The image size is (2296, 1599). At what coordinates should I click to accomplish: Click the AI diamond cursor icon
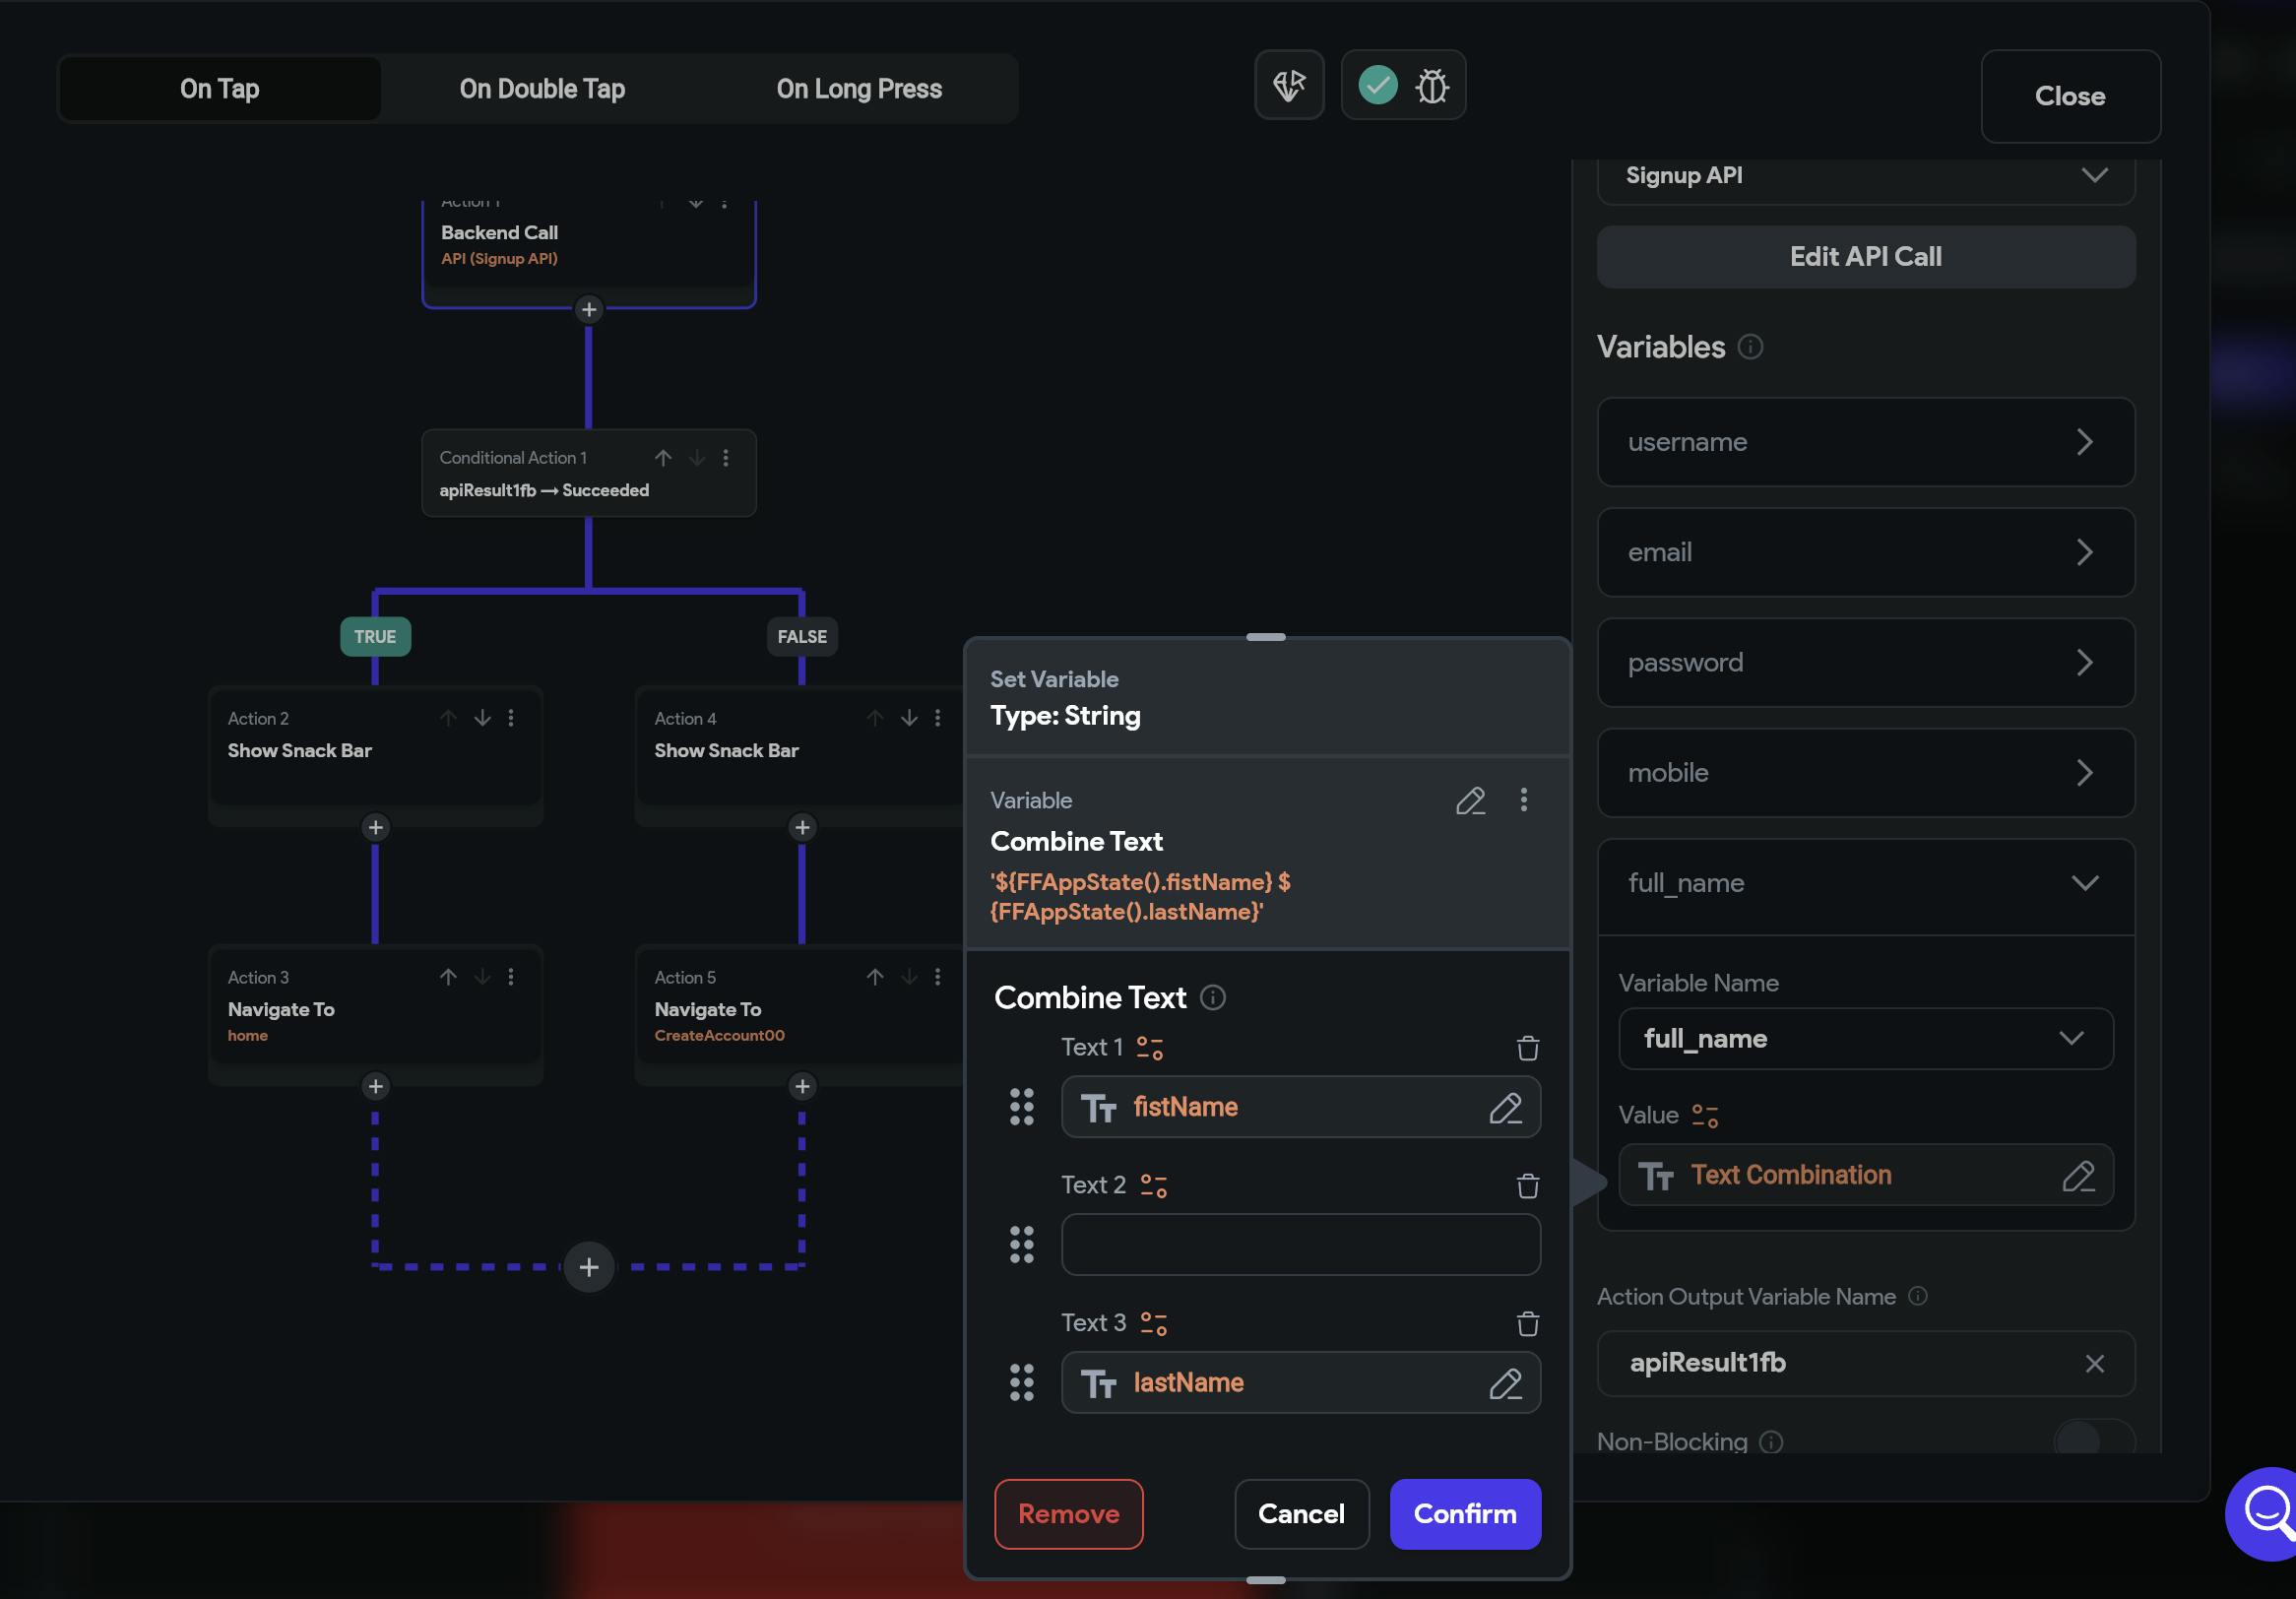click(1289, 86)
